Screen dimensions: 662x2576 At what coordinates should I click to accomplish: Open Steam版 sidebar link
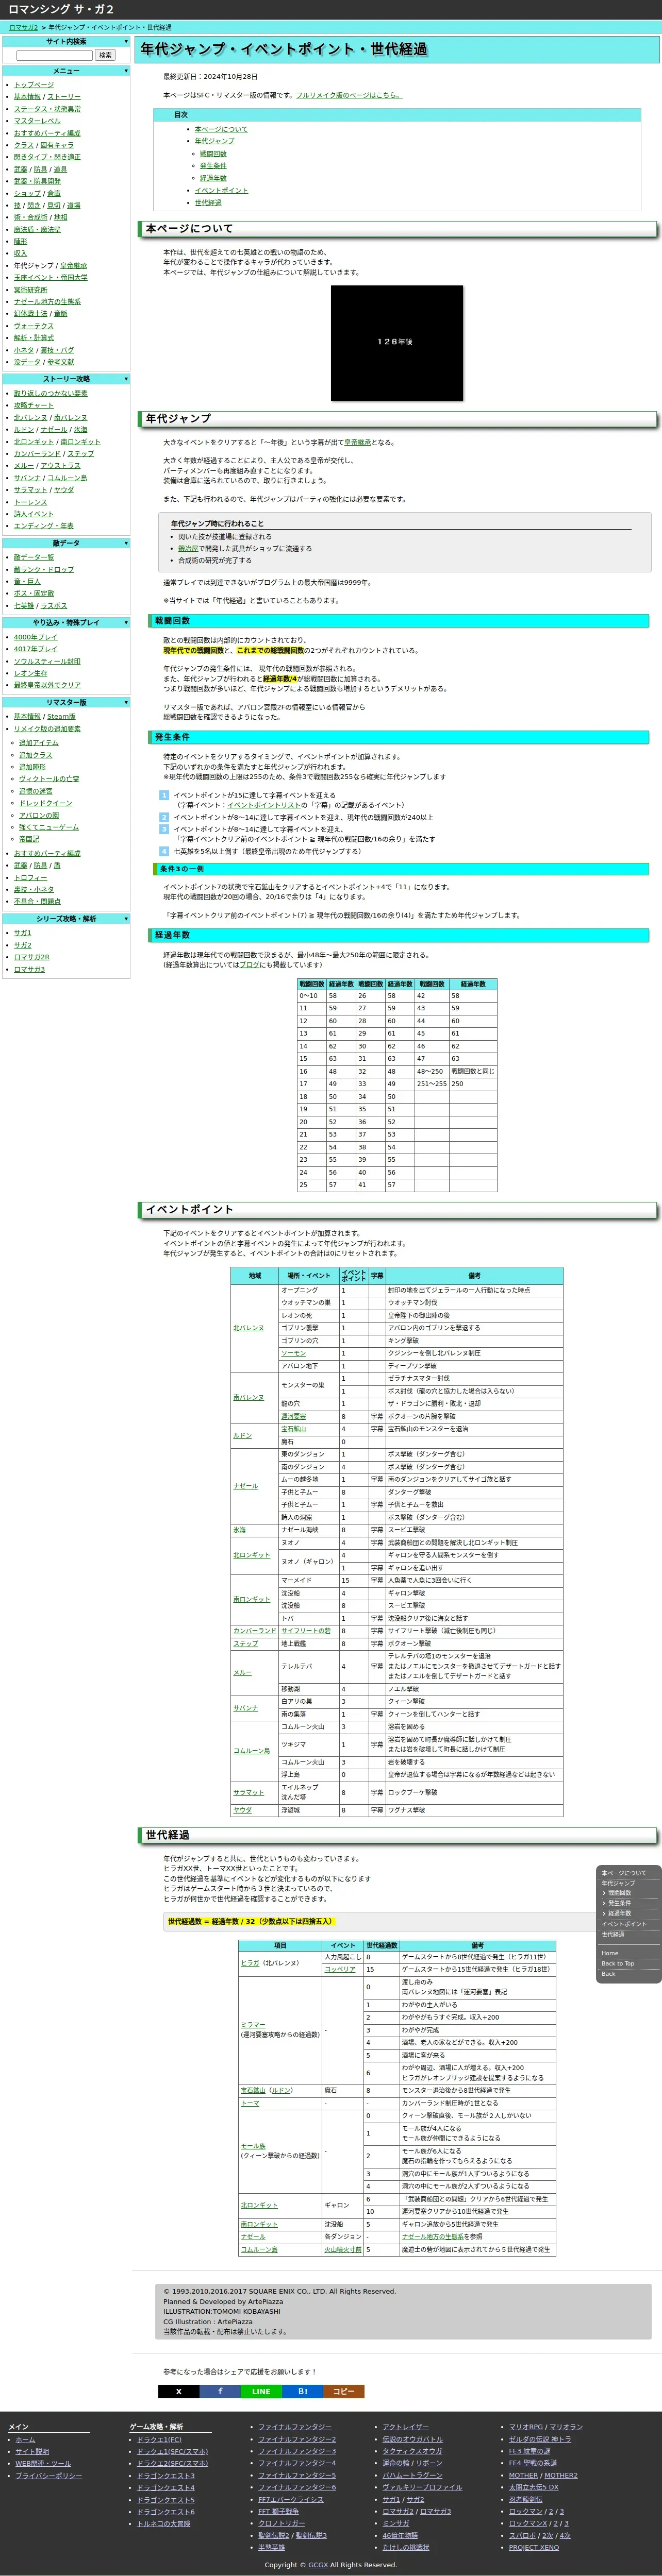click(x=61, y=716)
